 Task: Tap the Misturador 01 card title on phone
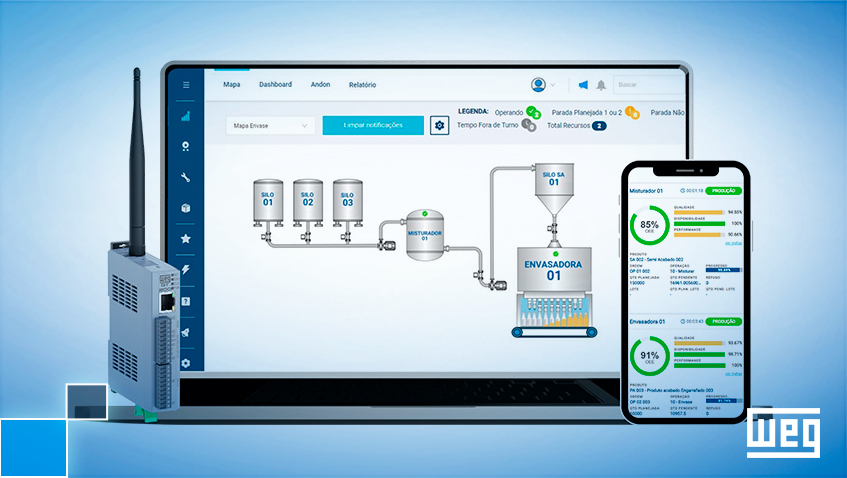646,191
